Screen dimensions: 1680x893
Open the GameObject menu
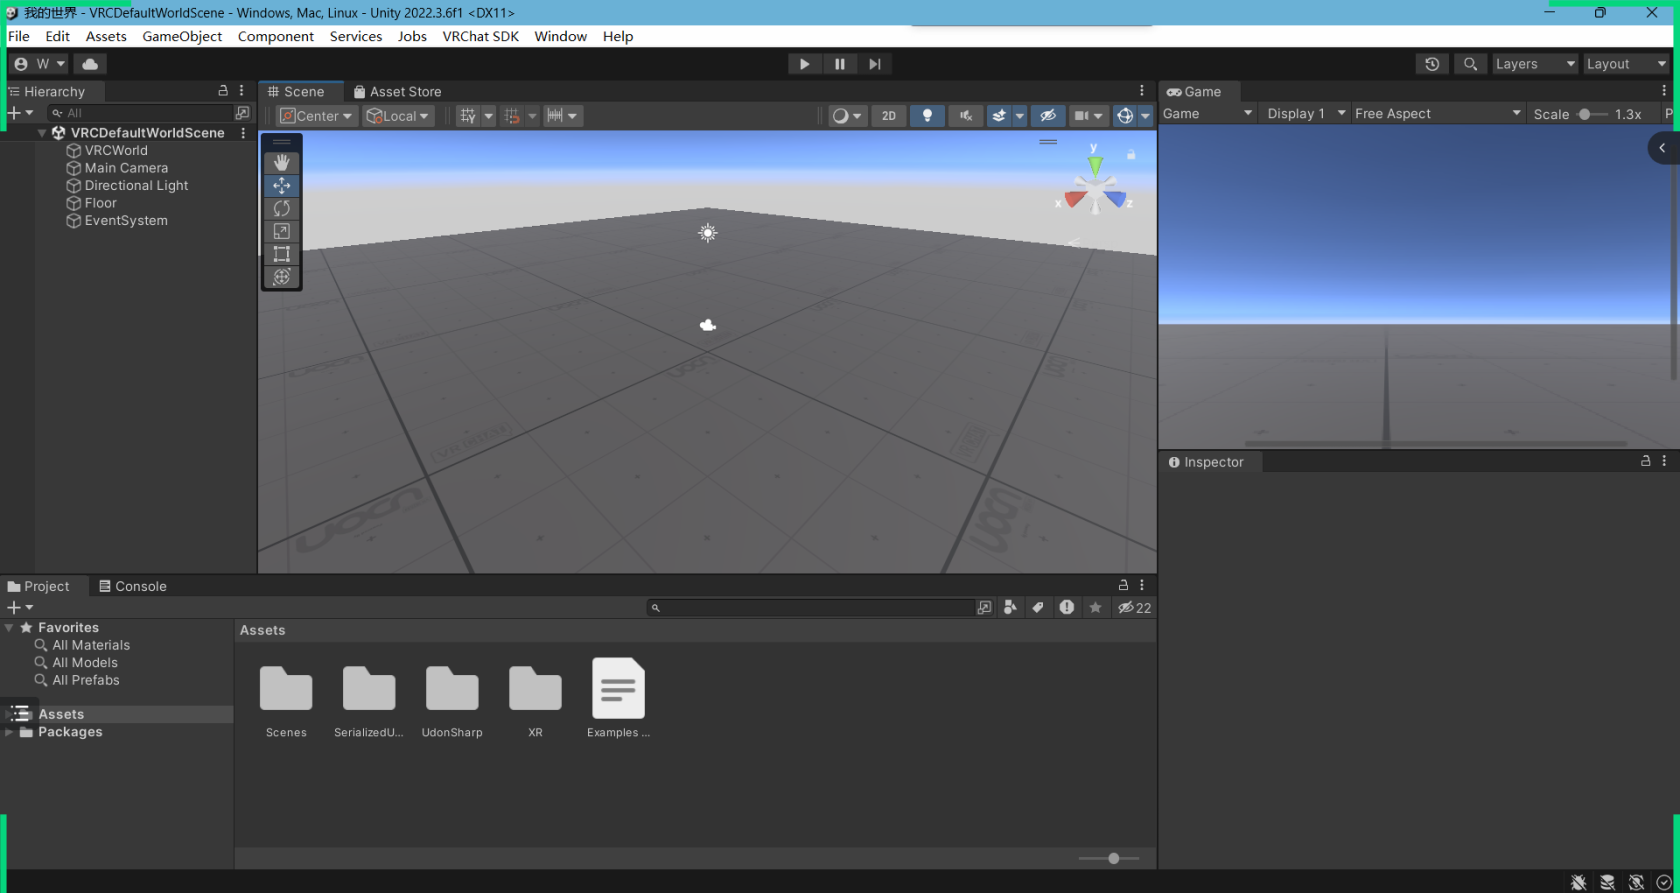pos(182,36)
